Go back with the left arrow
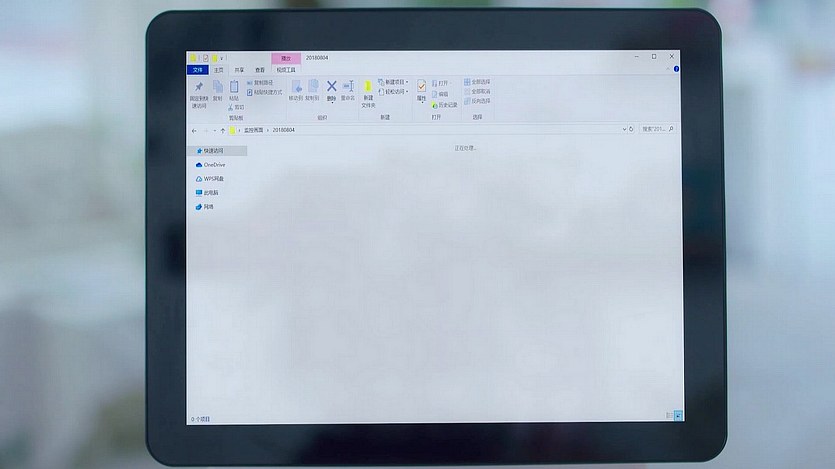This screenshot has height=469, width=835. 194,130
